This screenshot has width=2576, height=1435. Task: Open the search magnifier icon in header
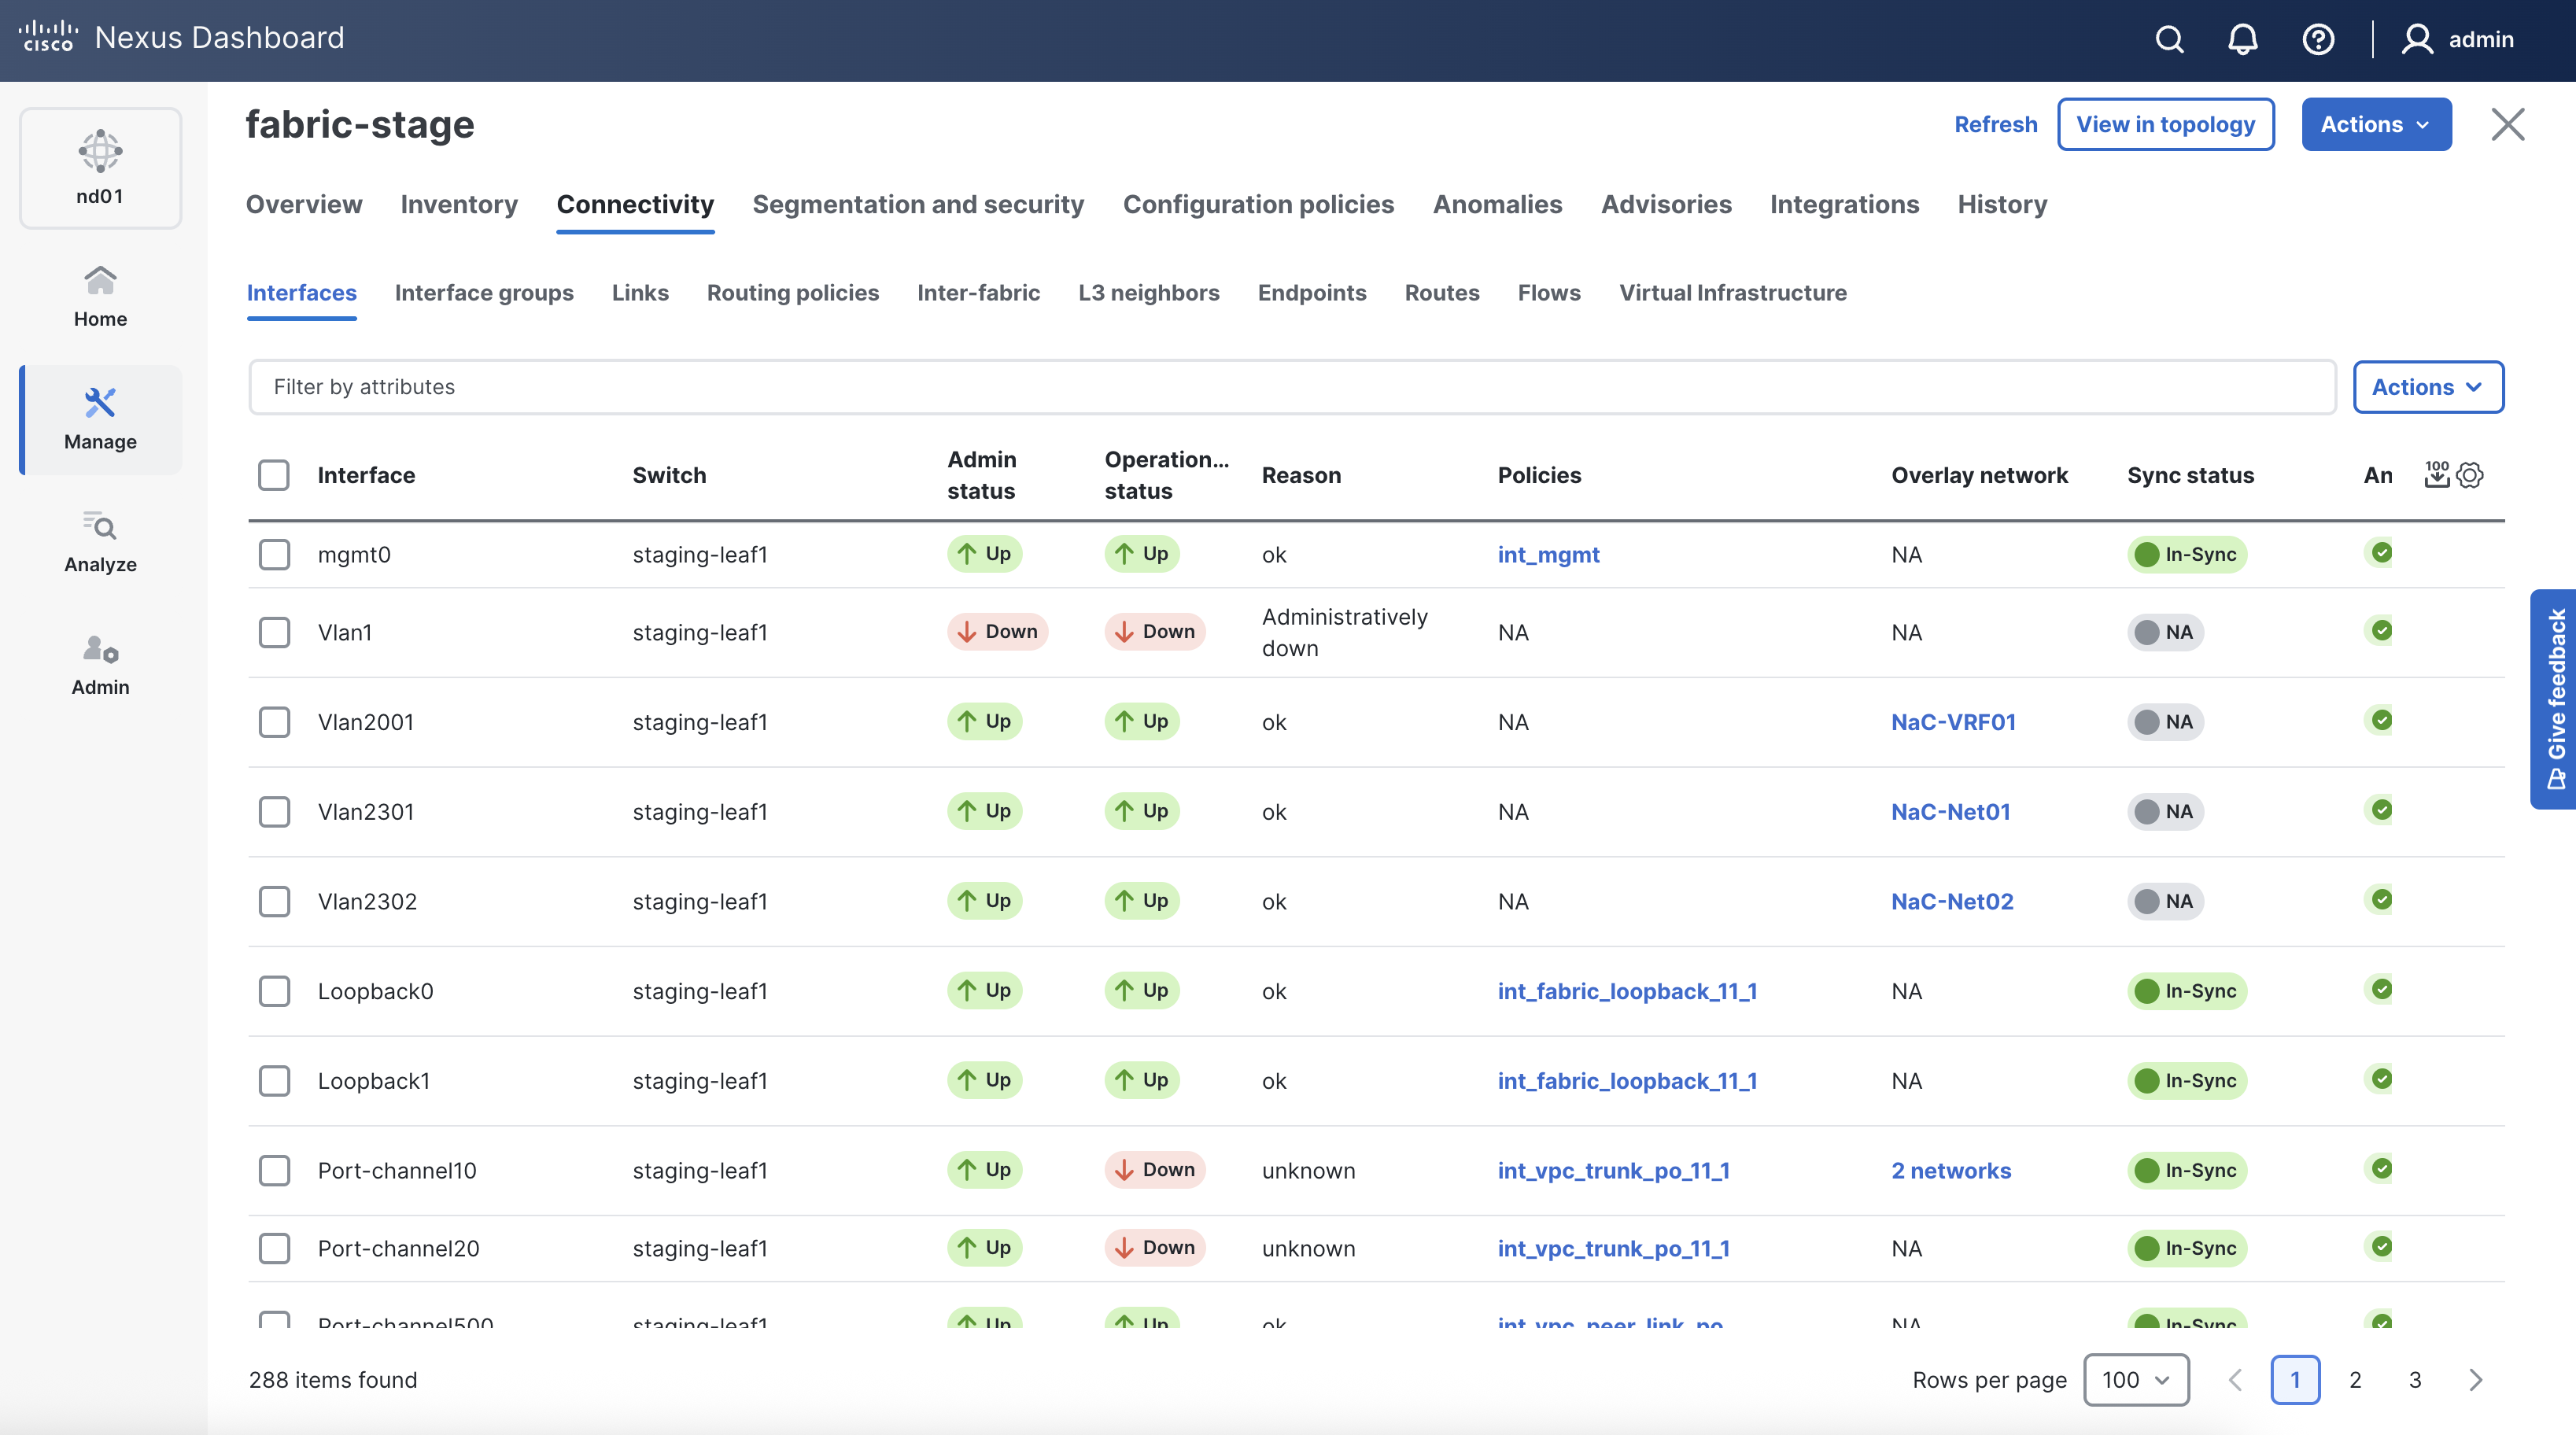2169,39
